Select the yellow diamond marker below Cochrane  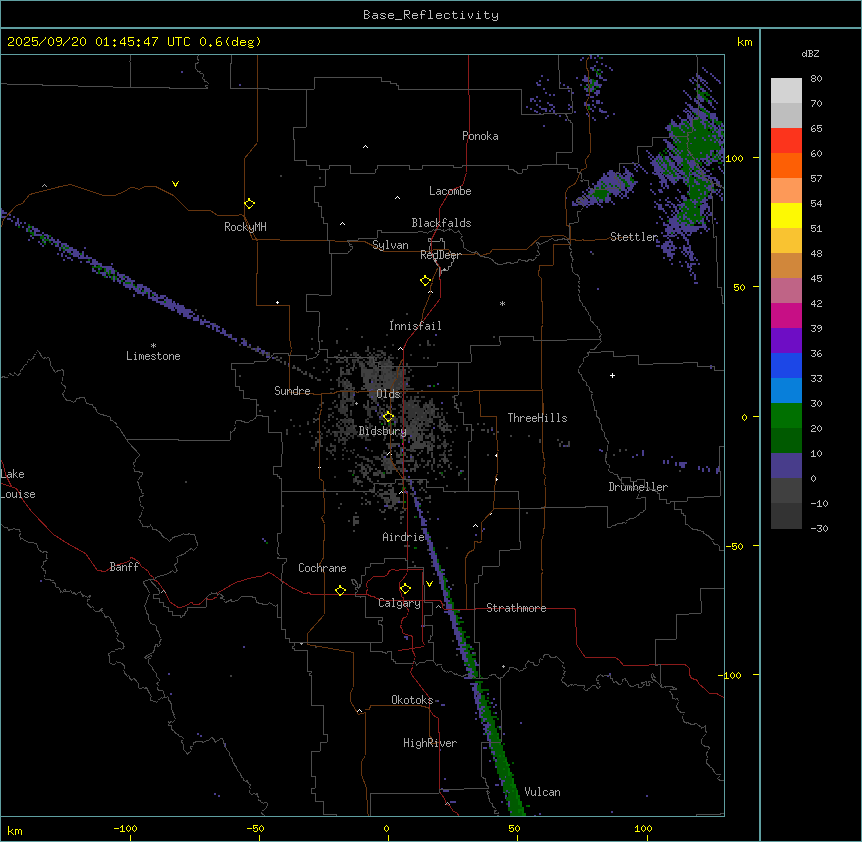[340, 590]
